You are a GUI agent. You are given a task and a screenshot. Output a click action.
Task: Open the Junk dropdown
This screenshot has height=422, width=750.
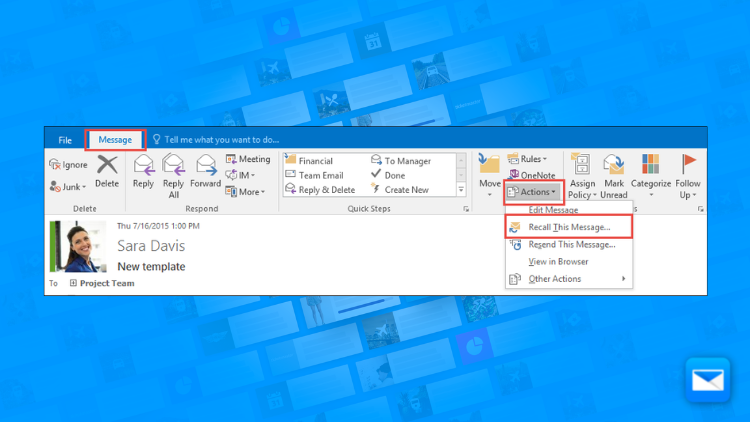pos(67,187)
